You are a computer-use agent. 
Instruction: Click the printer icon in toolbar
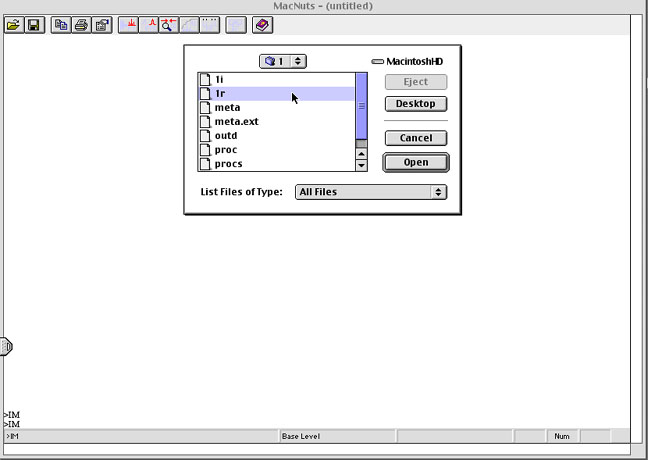(x=81, y=24)
